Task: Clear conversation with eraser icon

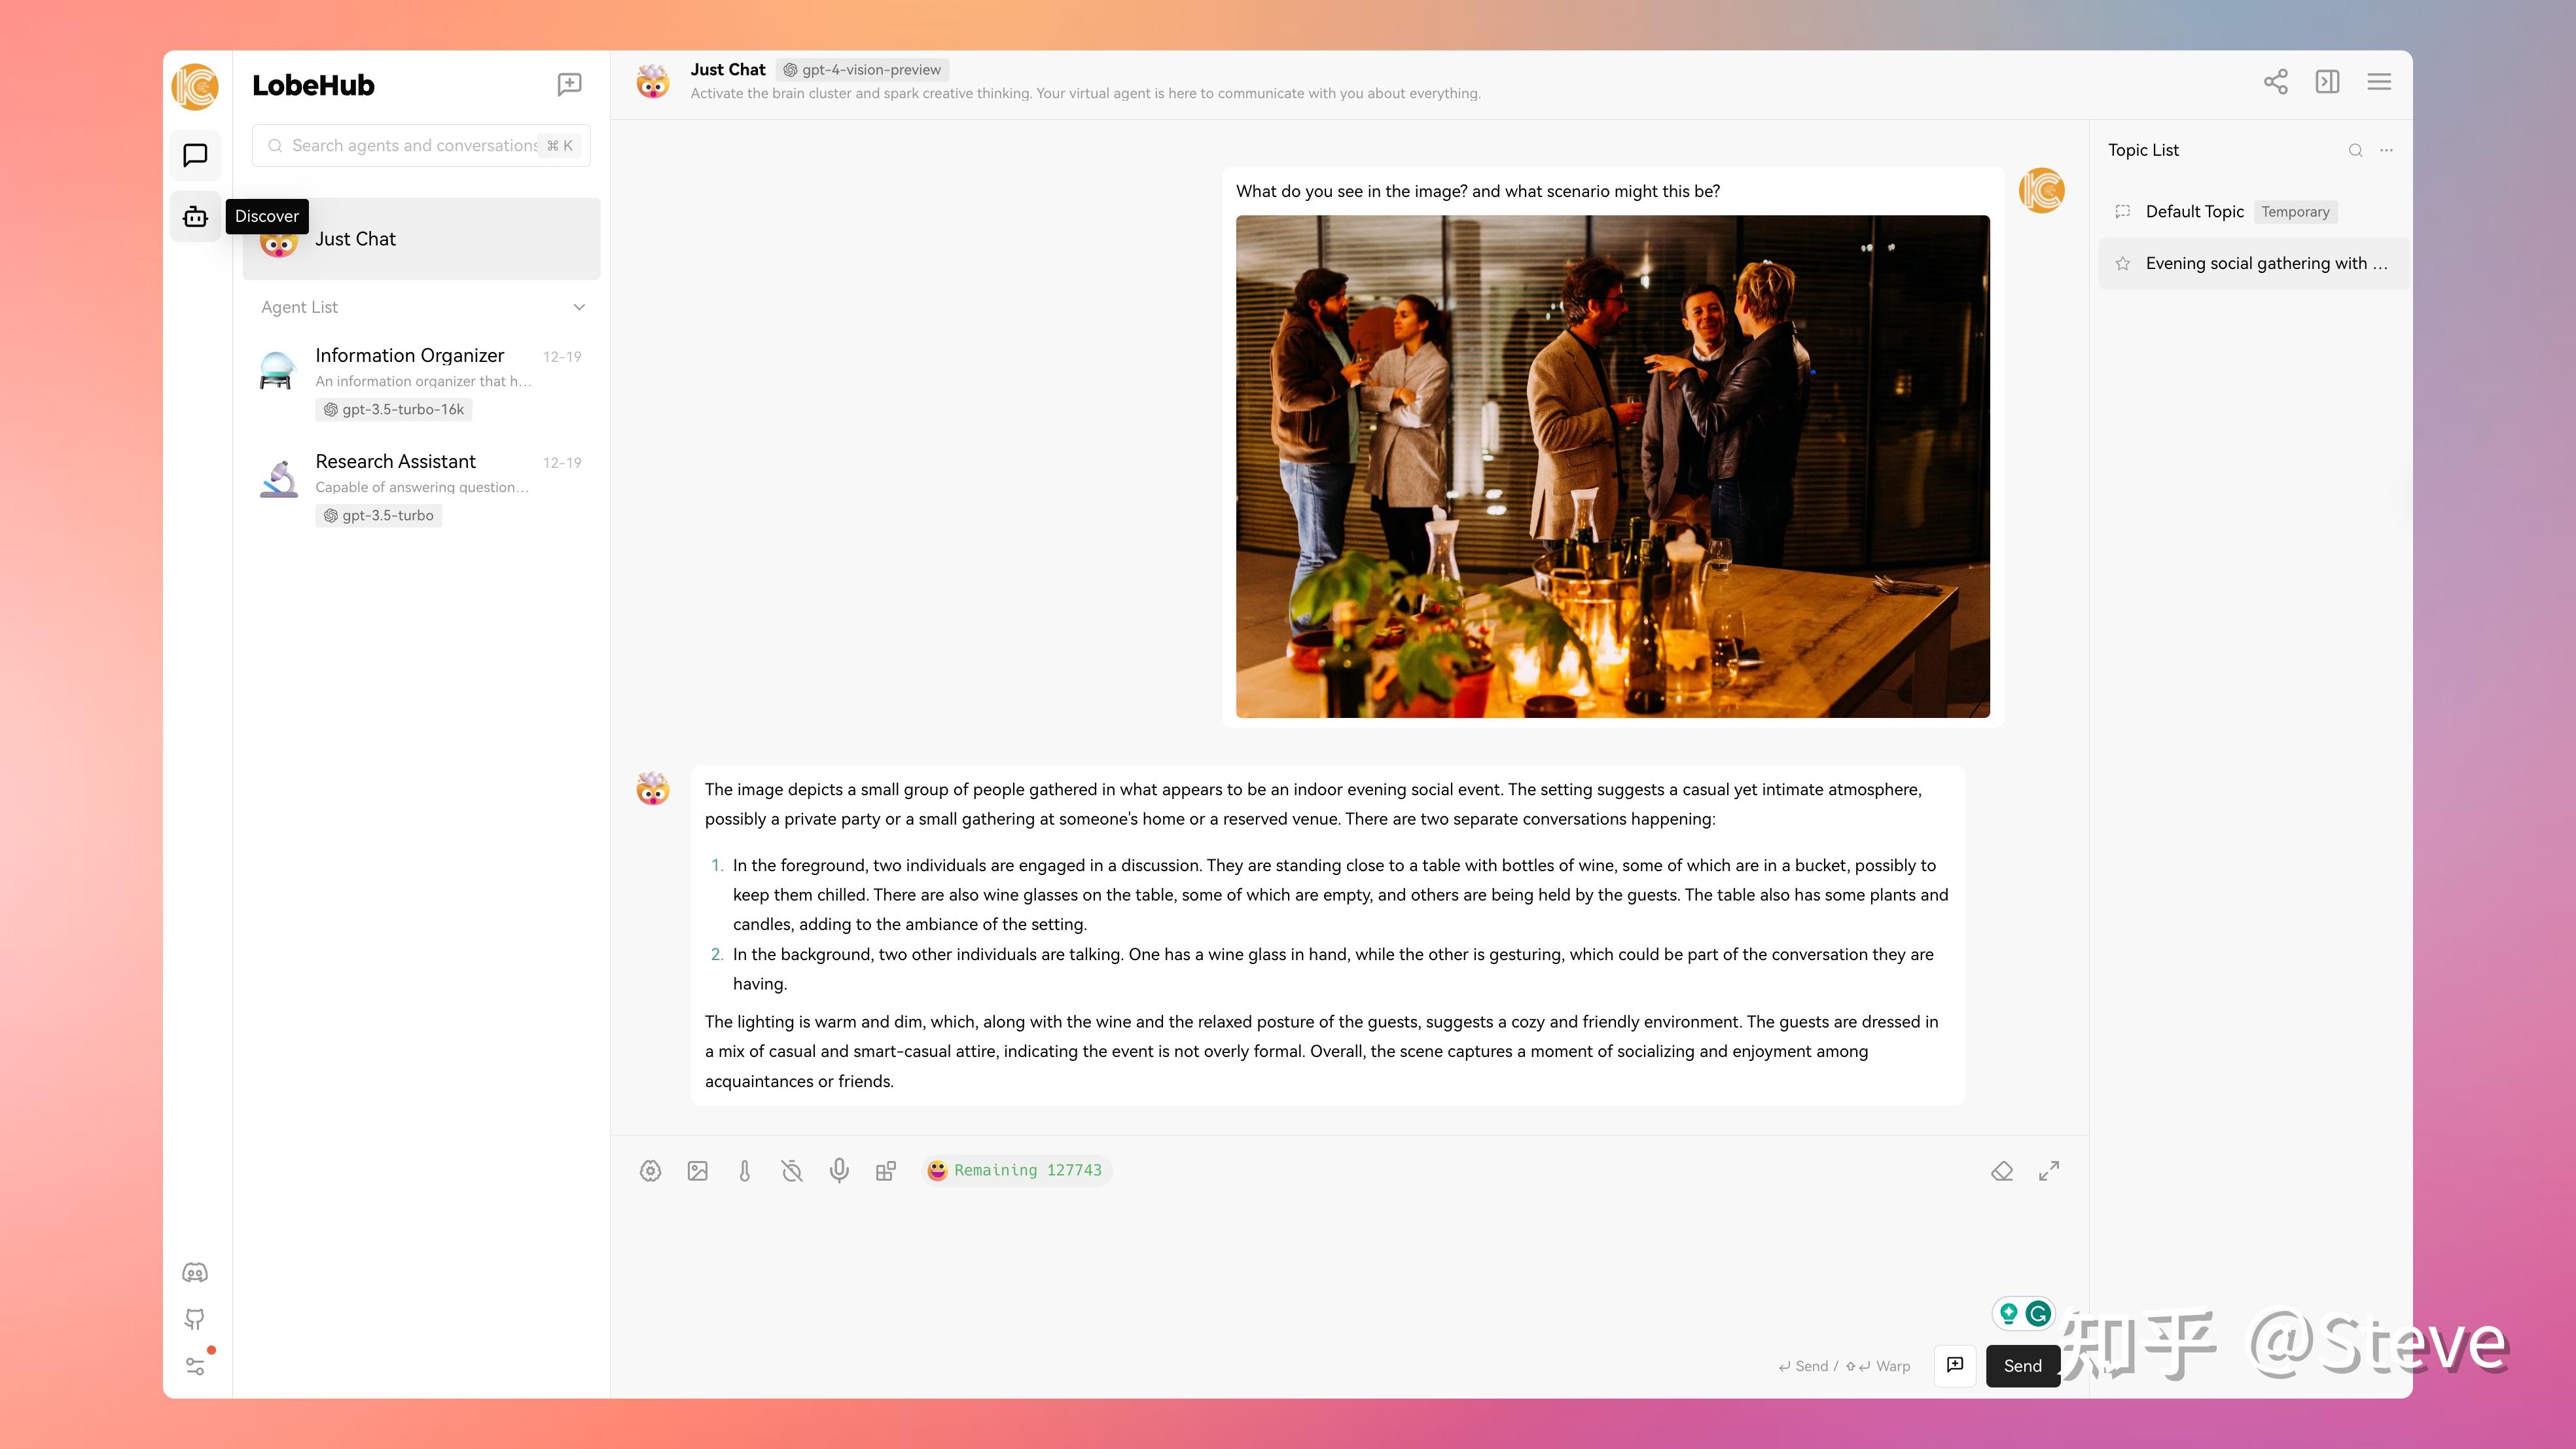Action: [x=2002, y=1171]
